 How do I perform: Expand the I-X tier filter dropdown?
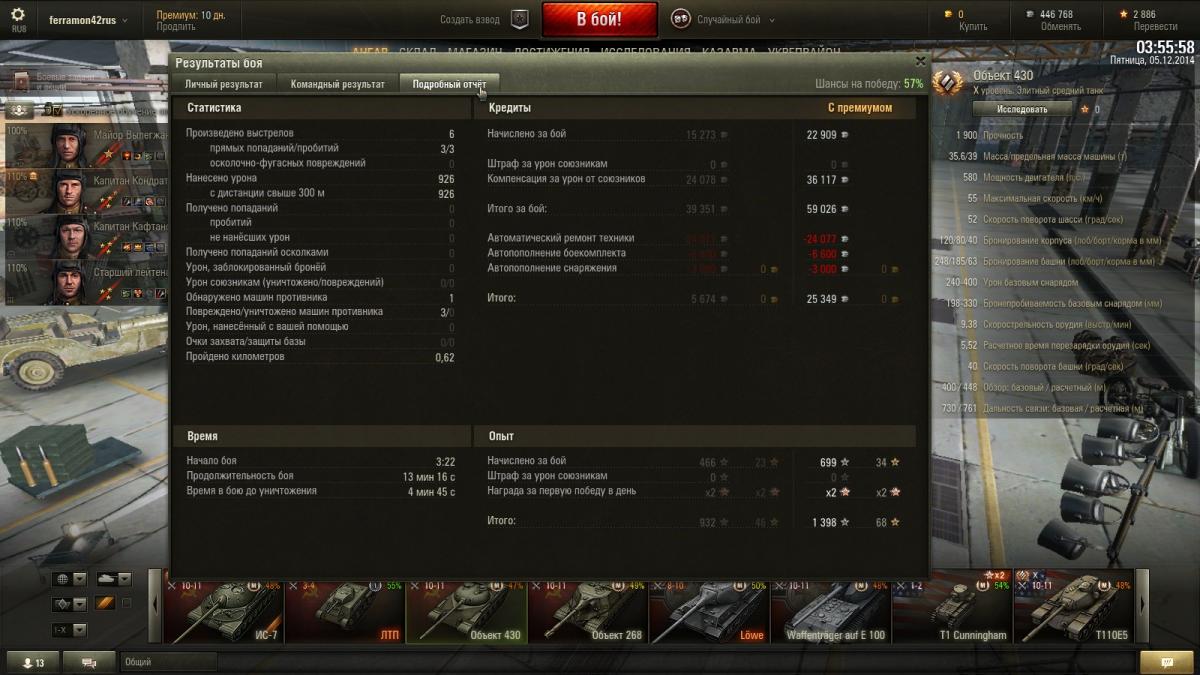pos(69,630)
